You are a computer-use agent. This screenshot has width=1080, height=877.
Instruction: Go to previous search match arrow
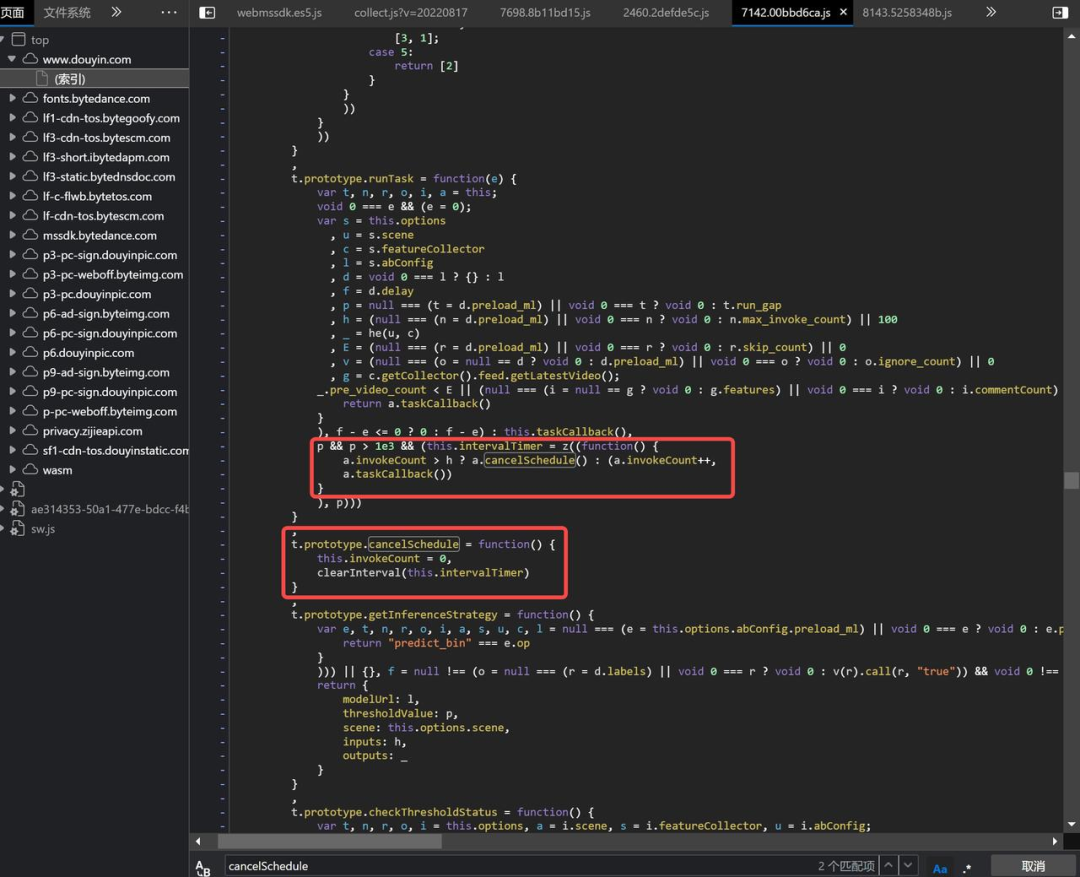pyautogui.click(x=889, y=865)
